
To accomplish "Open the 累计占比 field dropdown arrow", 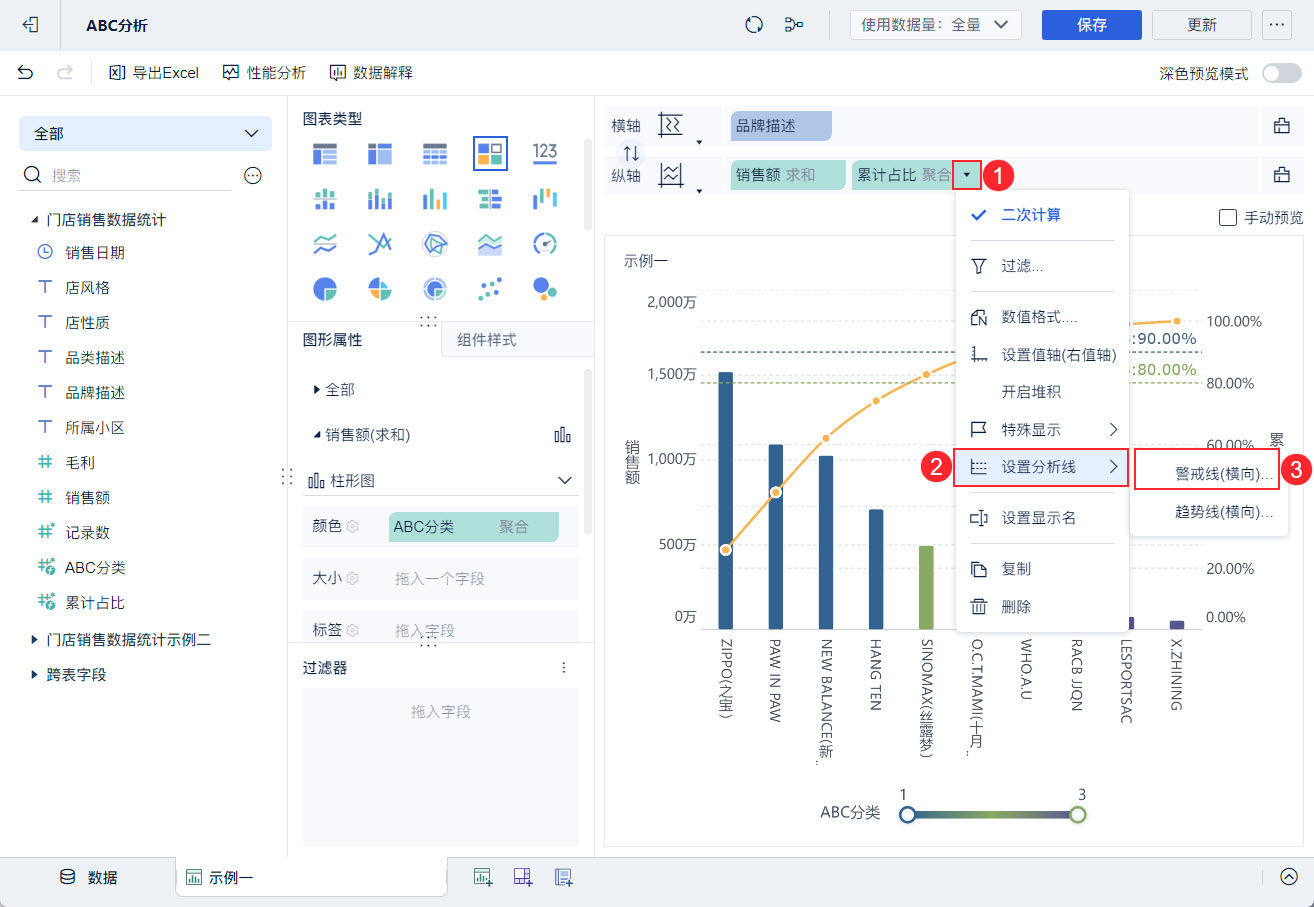I will pyautogui.click(x=967, y=175).
